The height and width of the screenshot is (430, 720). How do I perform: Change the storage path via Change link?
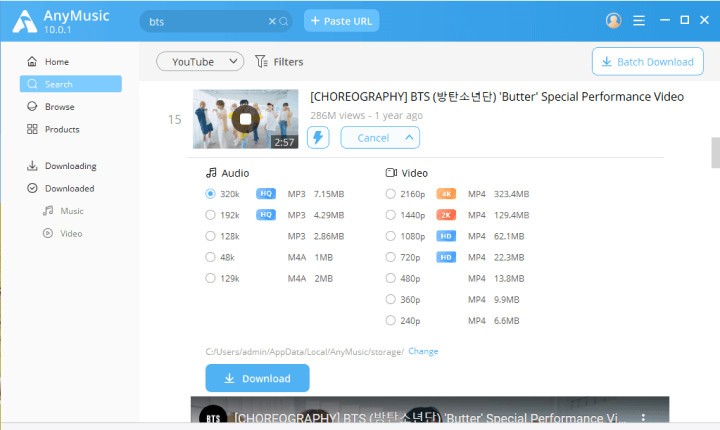[x=423, y=351]
